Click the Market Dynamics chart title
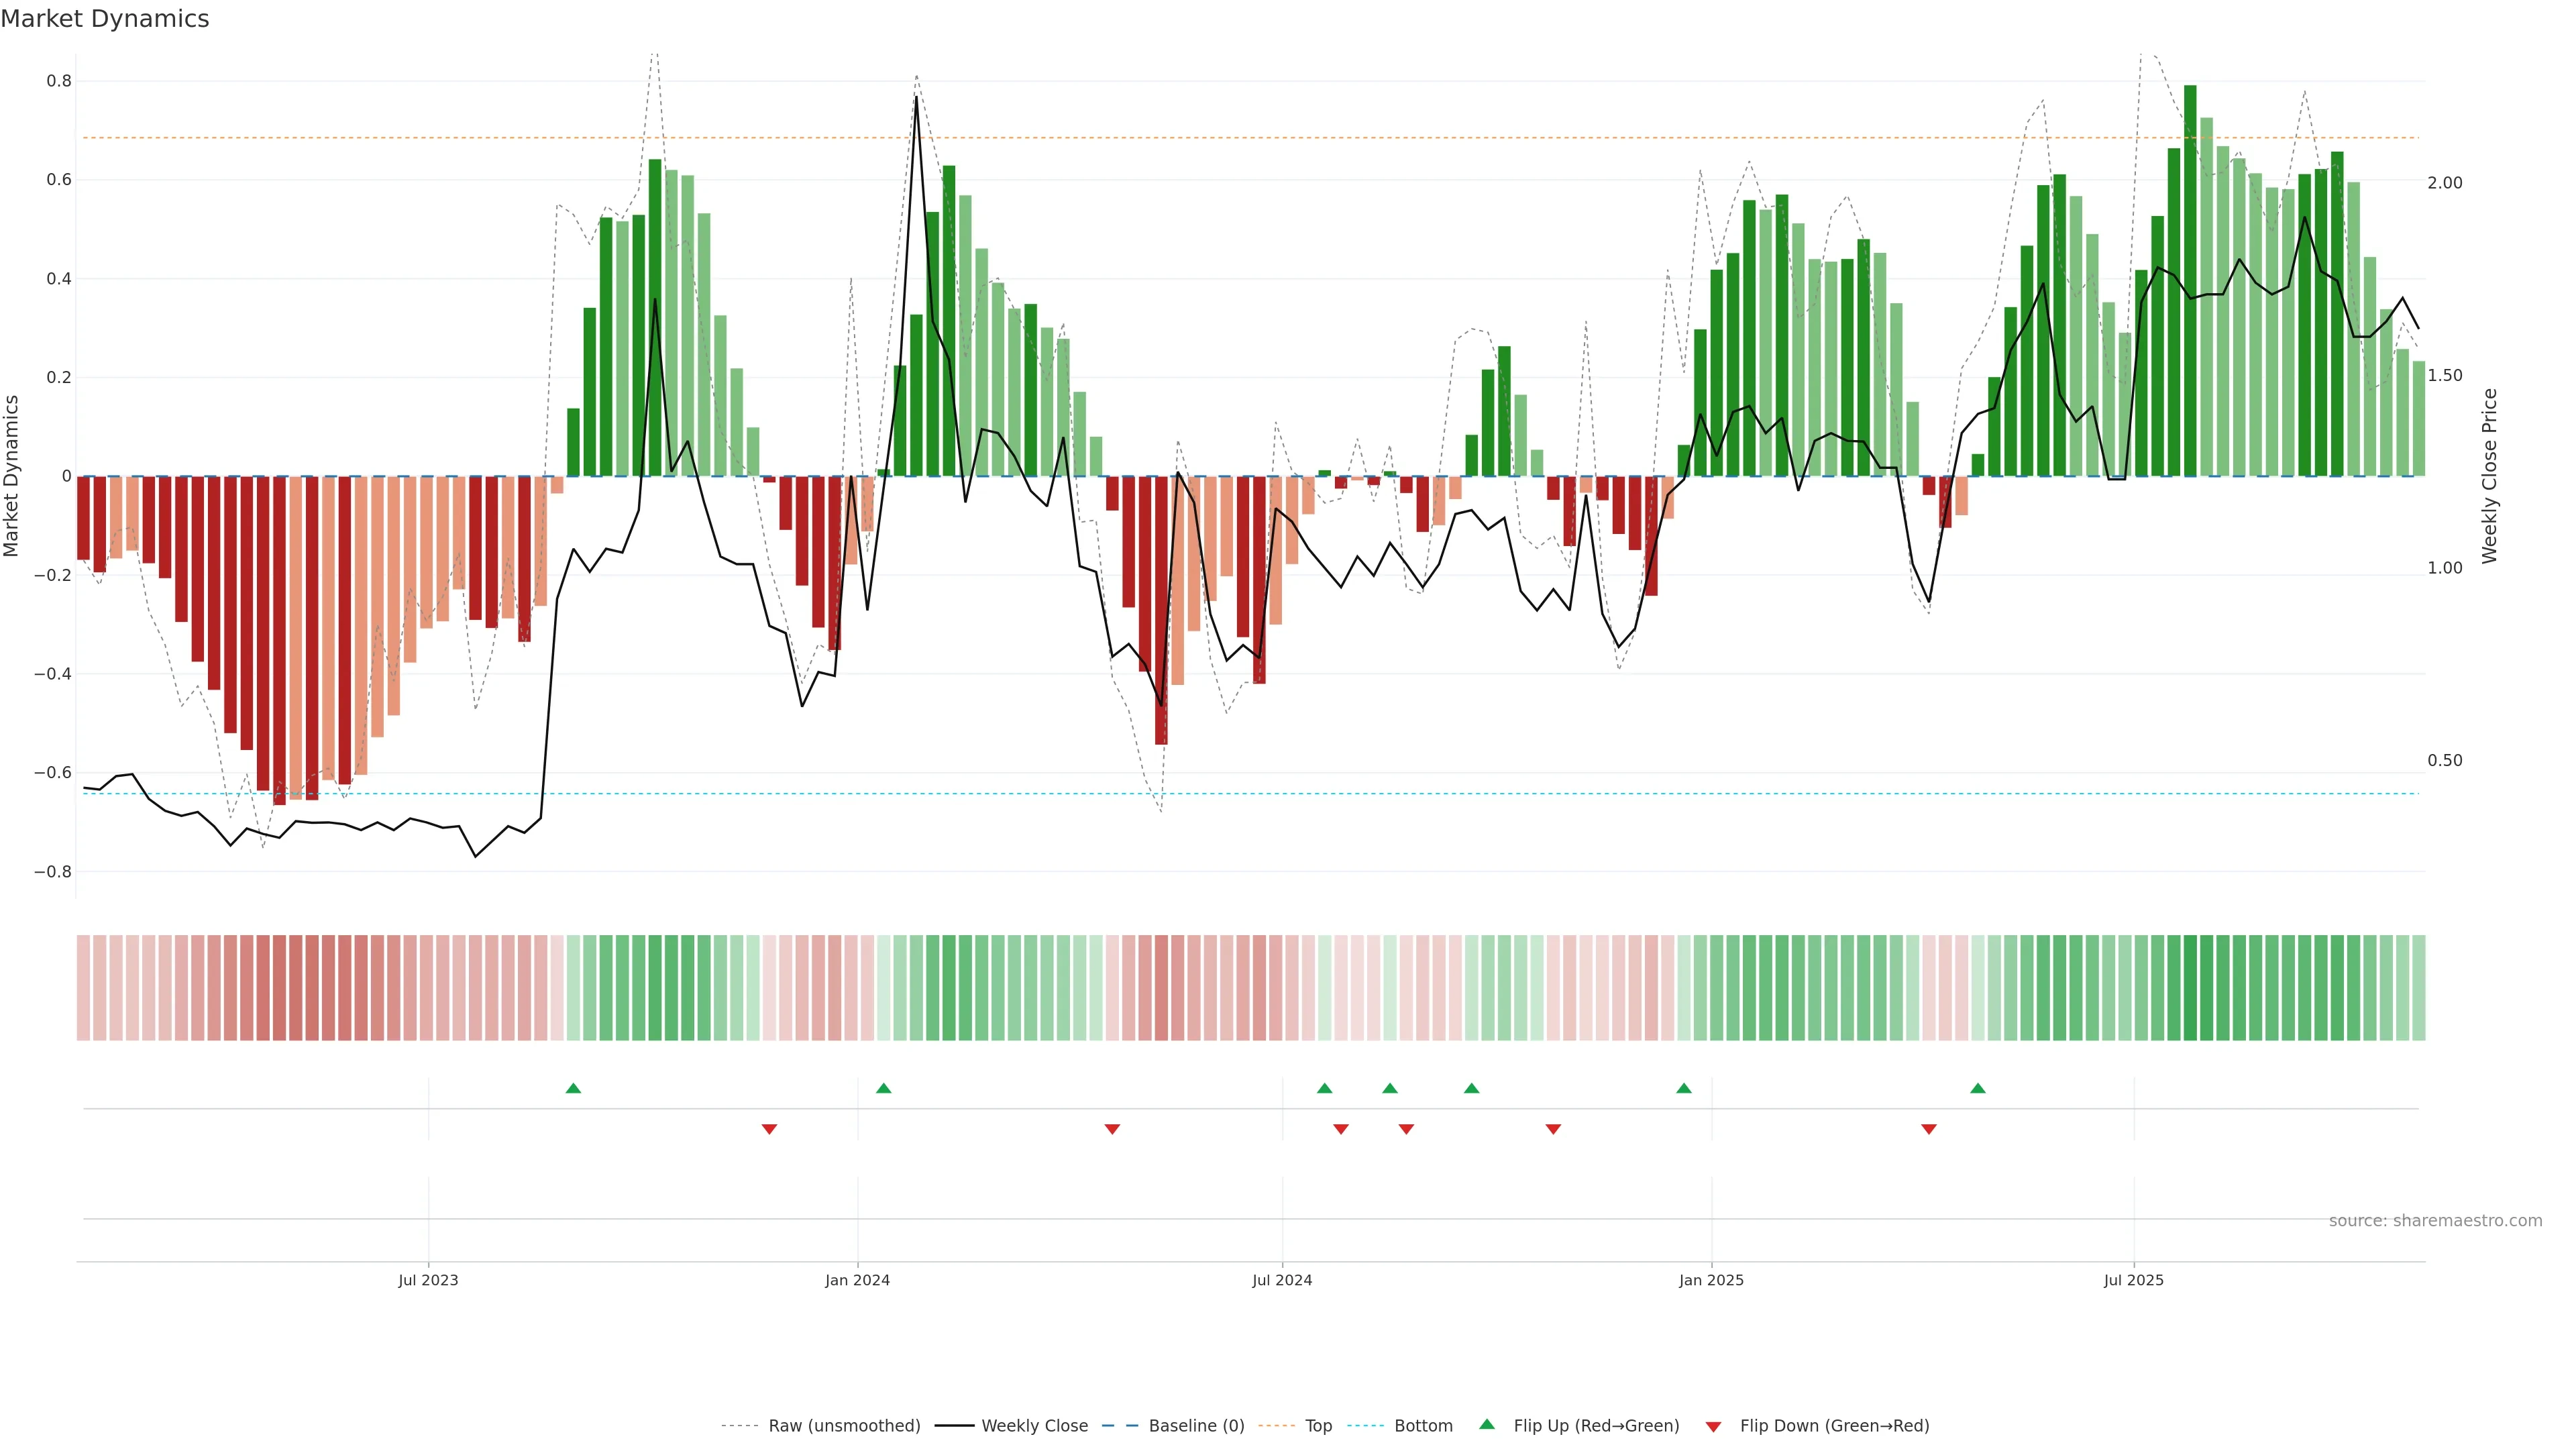Screen dimensions: 2576x1449 coord(105,19)
